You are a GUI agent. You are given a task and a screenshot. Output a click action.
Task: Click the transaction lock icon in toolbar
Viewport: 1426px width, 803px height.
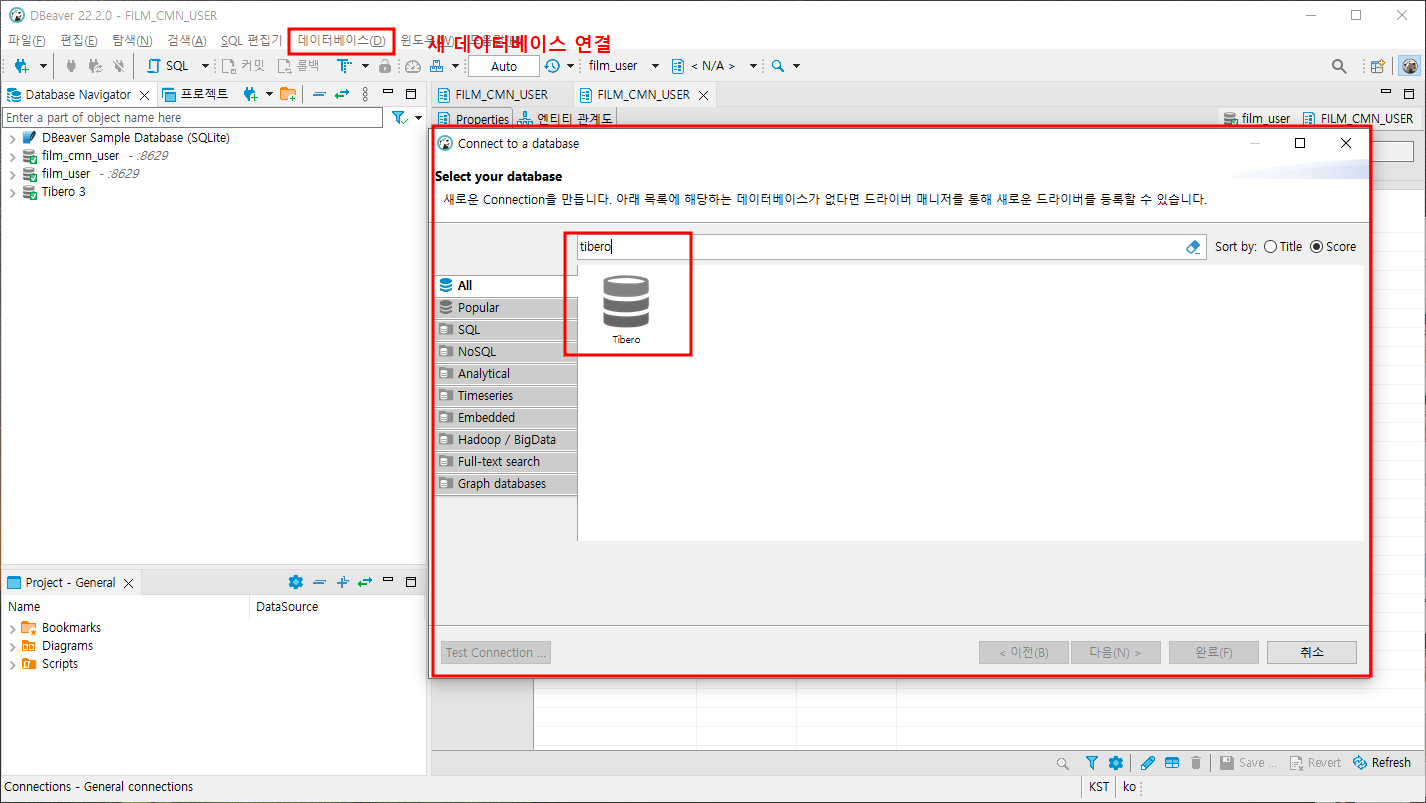tap(385, 66)
